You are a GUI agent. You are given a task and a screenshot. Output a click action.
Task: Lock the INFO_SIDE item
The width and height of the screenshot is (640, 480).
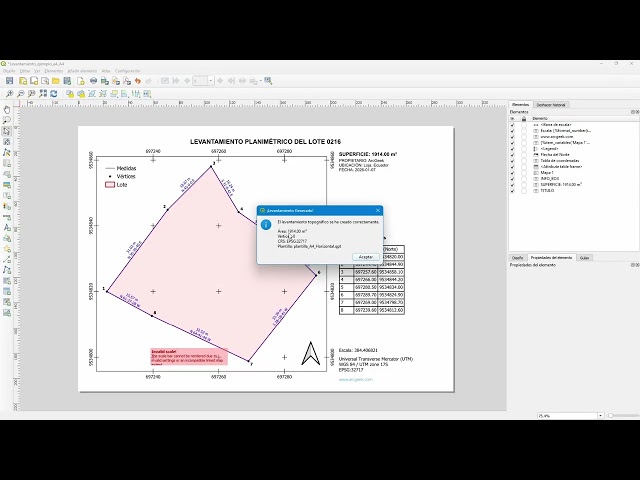(x=524, y=179)
